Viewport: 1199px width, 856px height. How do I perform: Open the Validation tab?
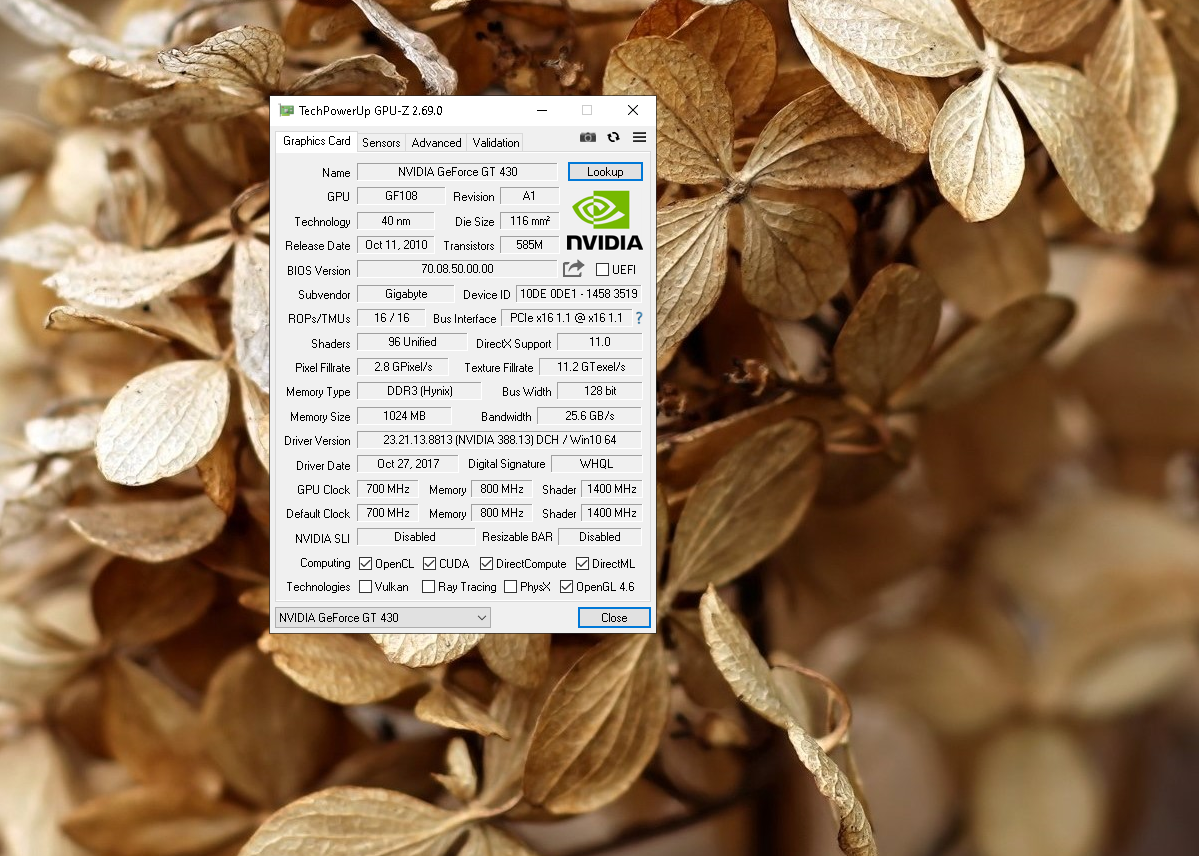(494, 142)
